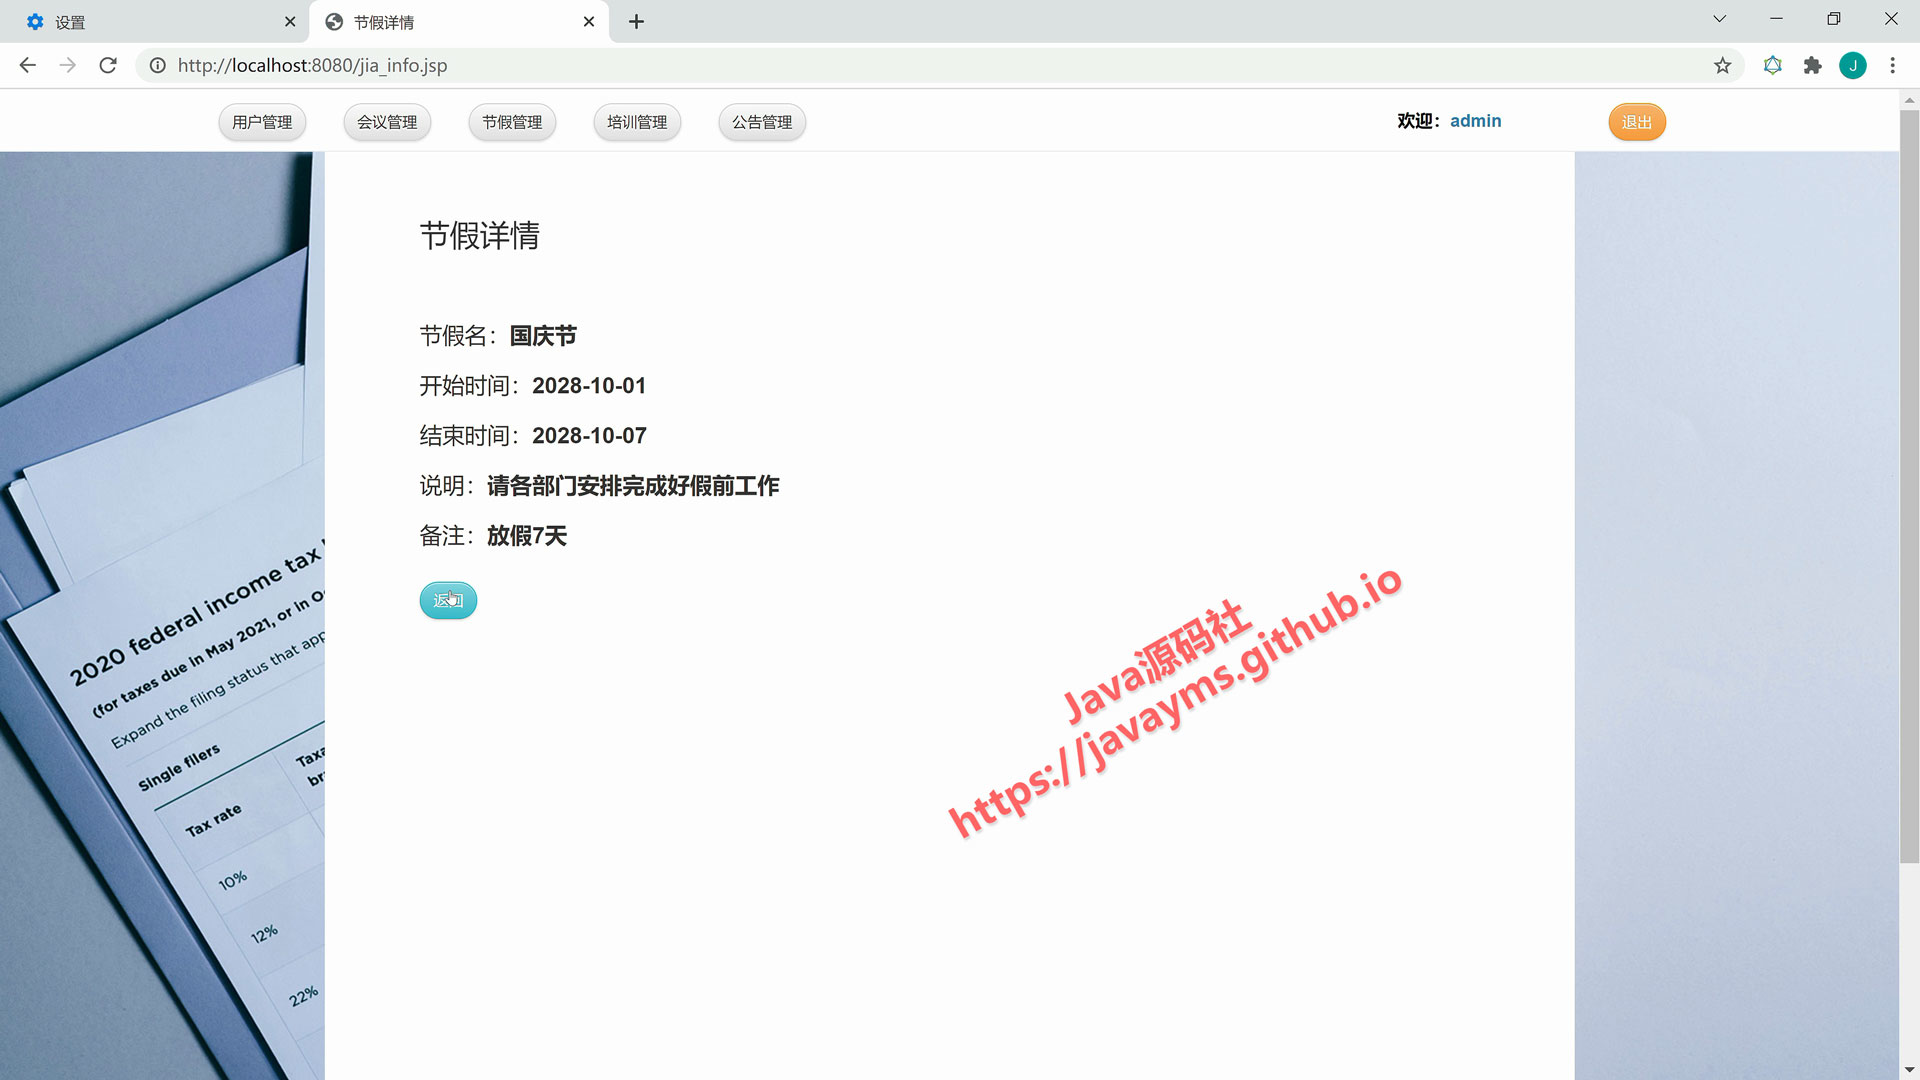Open 用户管理 menu
1920x1080 pixels.
coord(262,122)
